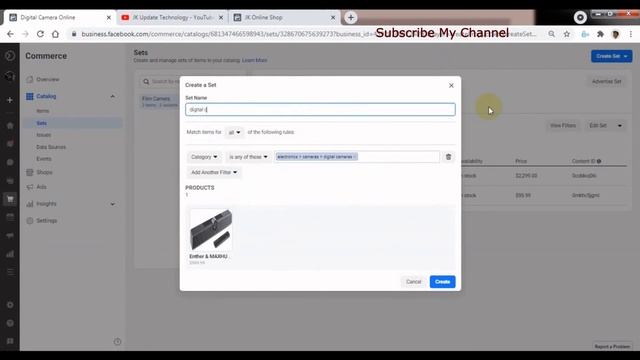Reload the page with refresh icon
This screenshot has width=640, height=360.
pyautogui.click(x=40, y=34)
